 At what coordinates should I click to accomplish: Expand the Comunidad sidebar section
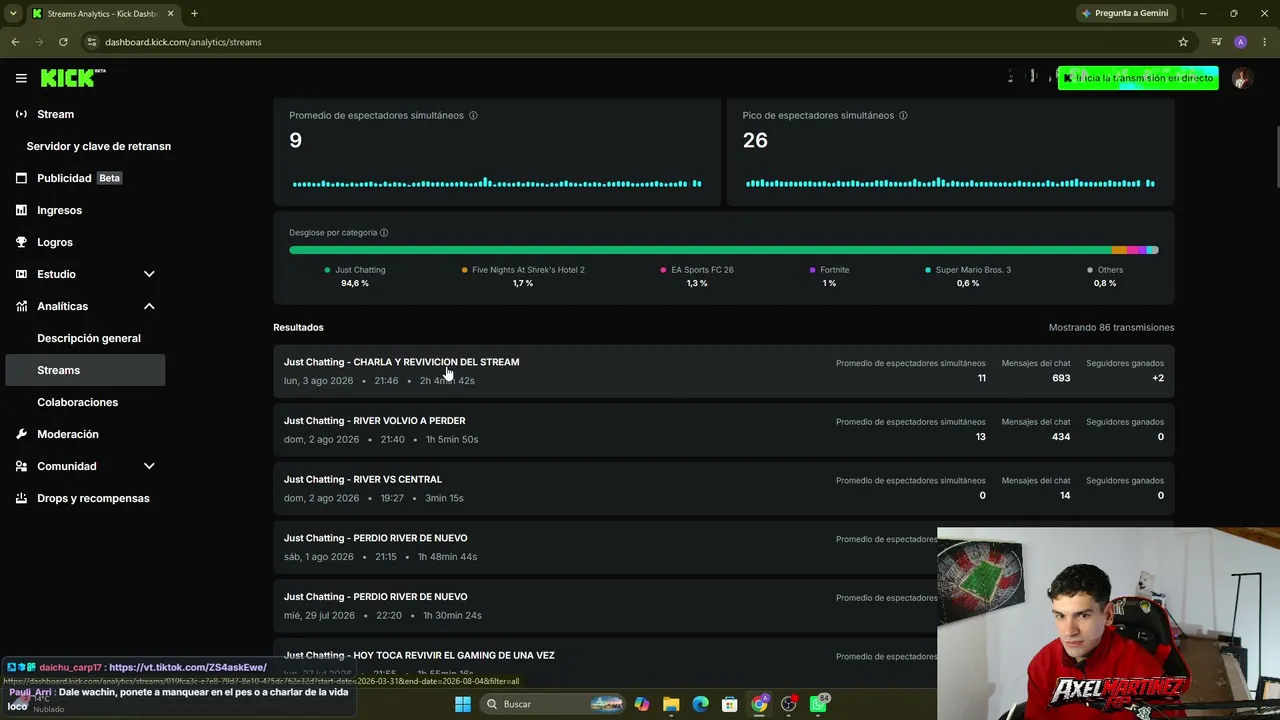pos(149,466)
